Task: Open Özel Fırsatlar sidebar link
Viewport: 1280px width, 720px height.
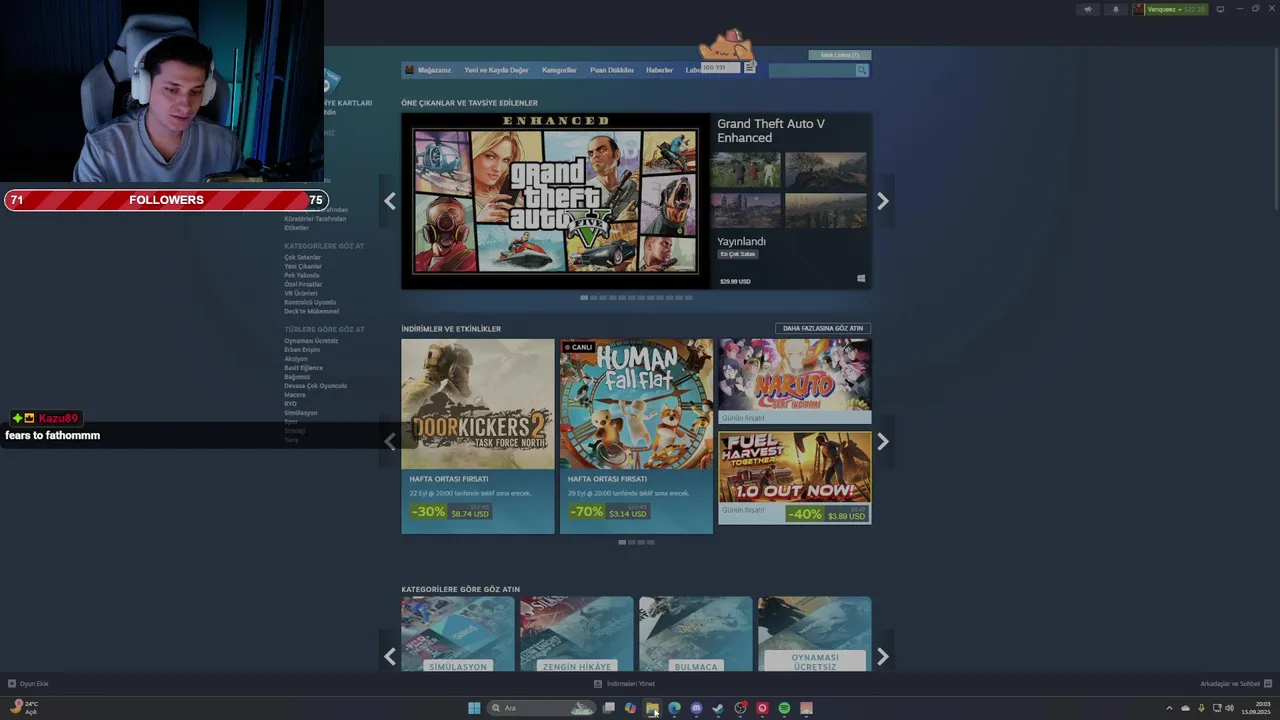Action: click(x=303, y=285)
